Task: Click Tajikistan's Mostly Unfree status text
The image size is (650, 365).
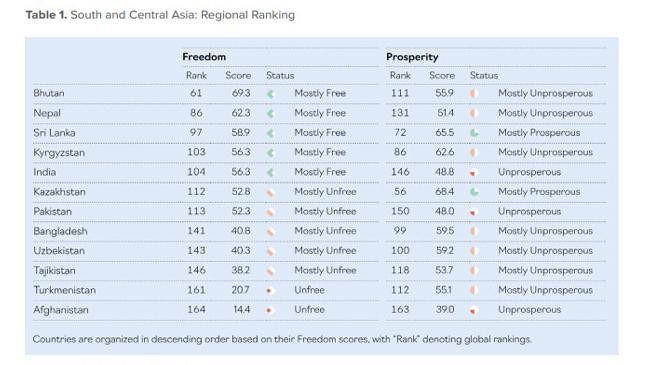Action: click(x=325, y=270)
